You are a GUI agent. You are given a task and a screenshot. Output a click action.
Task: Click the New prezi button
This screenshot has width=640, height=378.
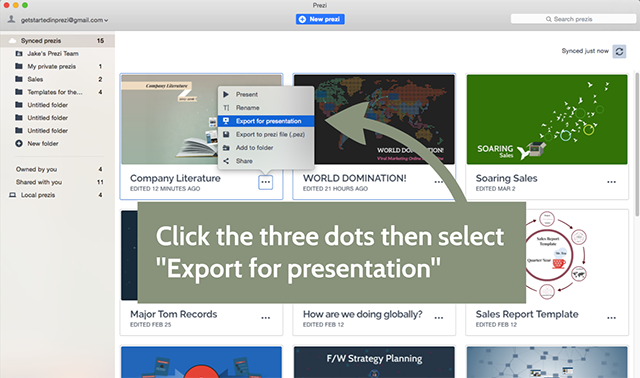click(320, 19)
